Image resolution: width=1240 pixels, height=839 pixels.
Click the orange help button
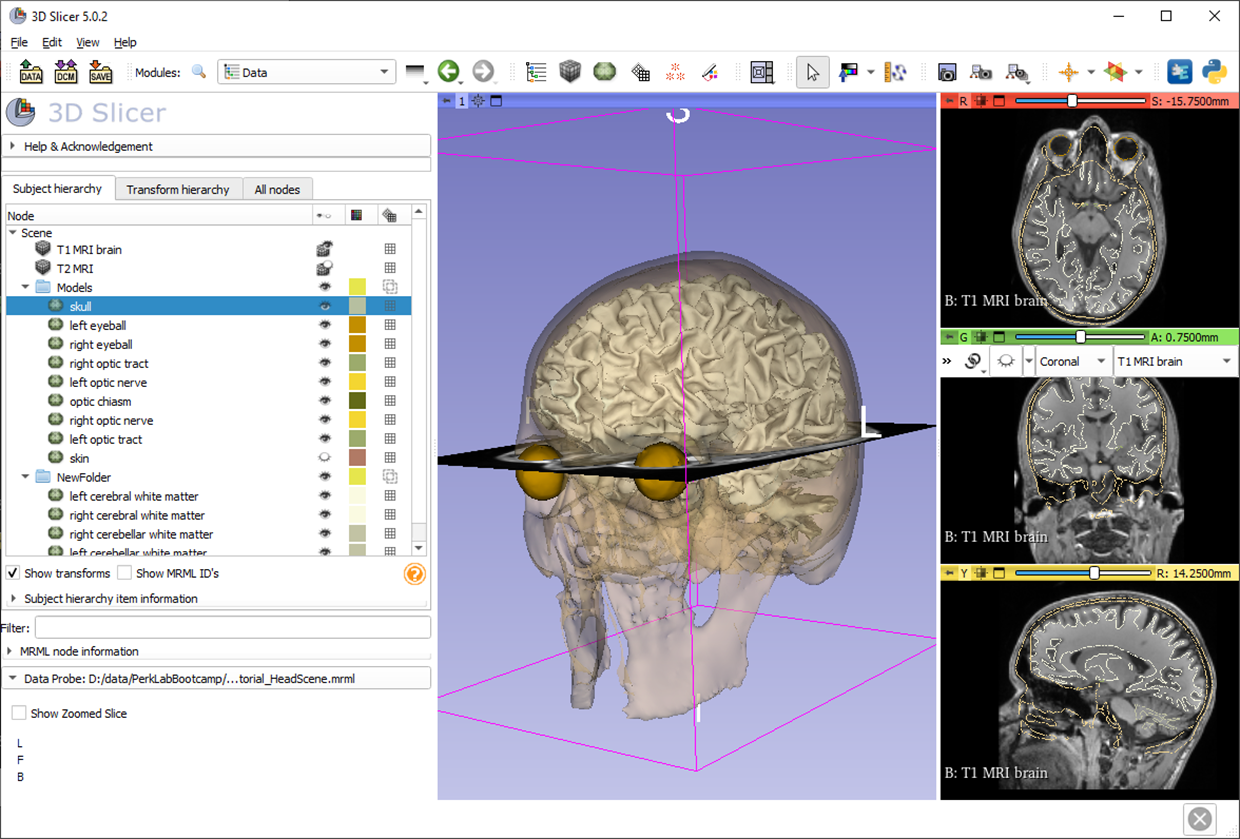414,573
